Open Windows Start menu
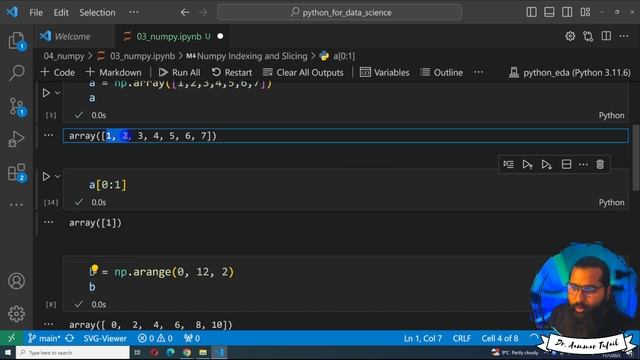640x360 pixels. 8,352
